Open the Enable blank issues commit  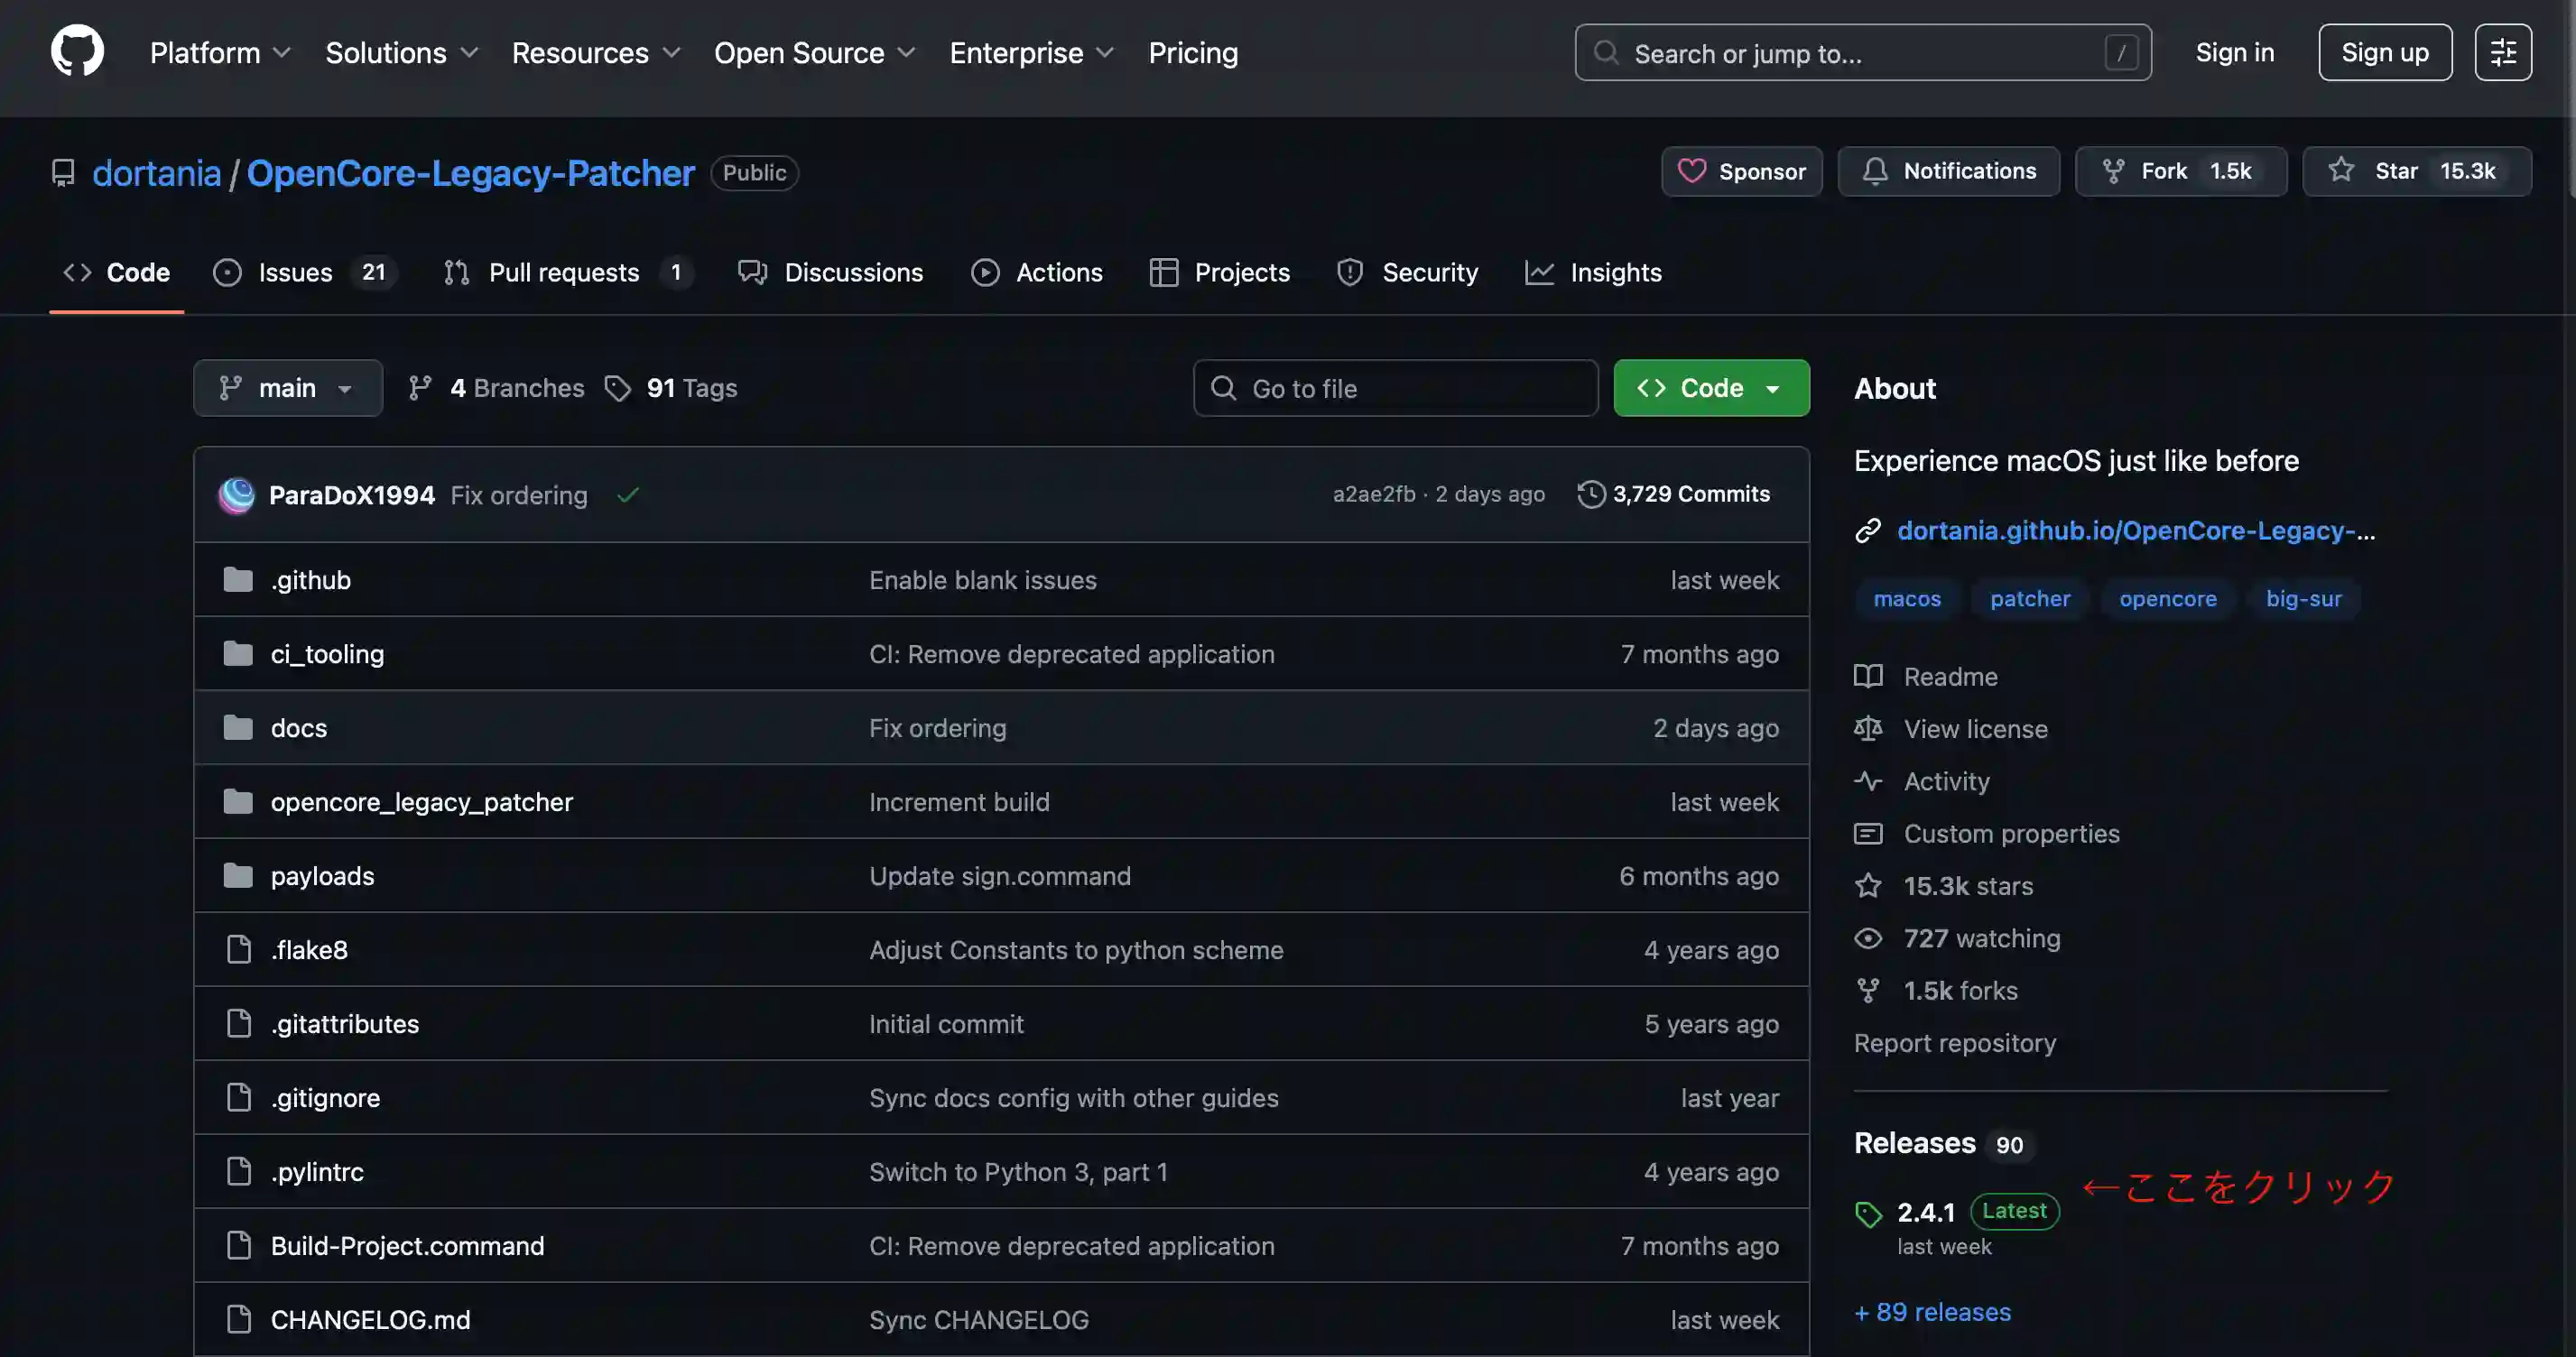pyautogui.click(x=982, y=580)
